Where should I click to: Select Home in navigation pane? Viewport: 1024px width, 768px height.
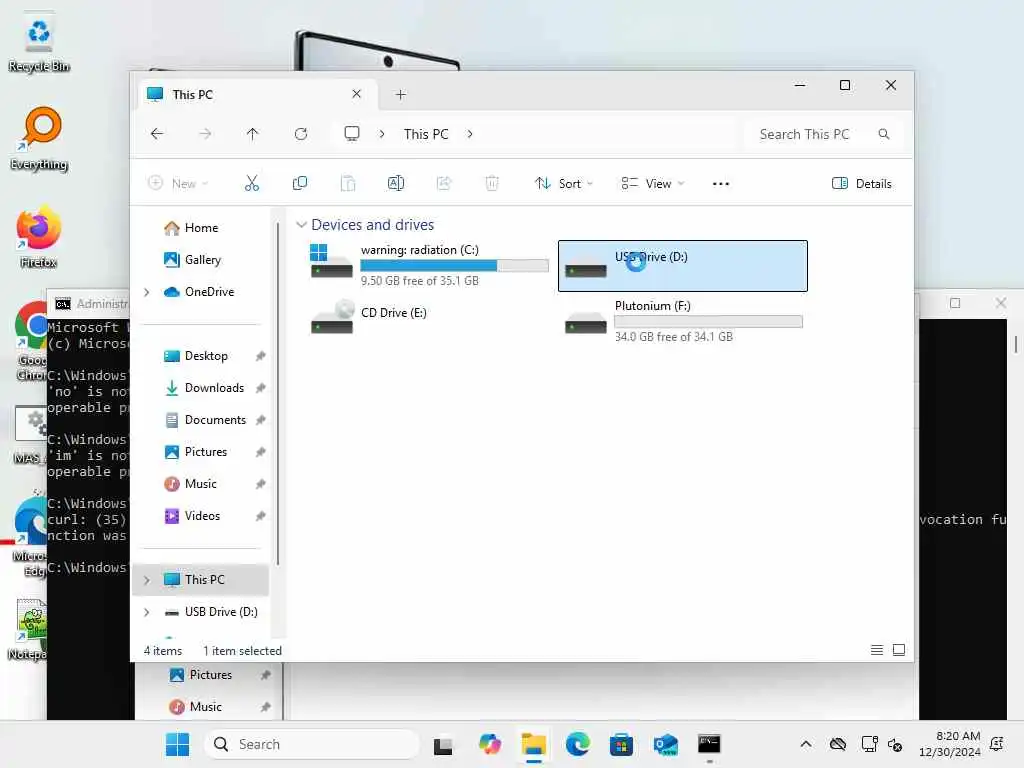(x=201, y=228)
